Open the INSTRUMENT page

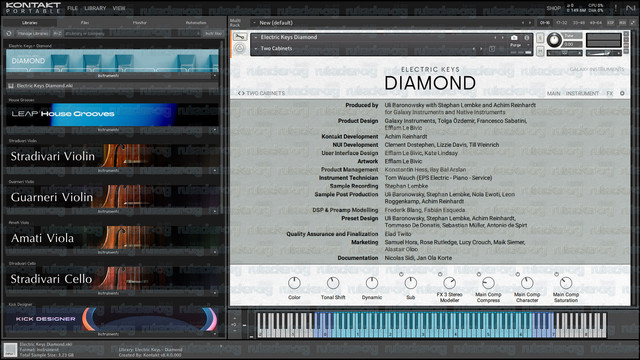582,93
